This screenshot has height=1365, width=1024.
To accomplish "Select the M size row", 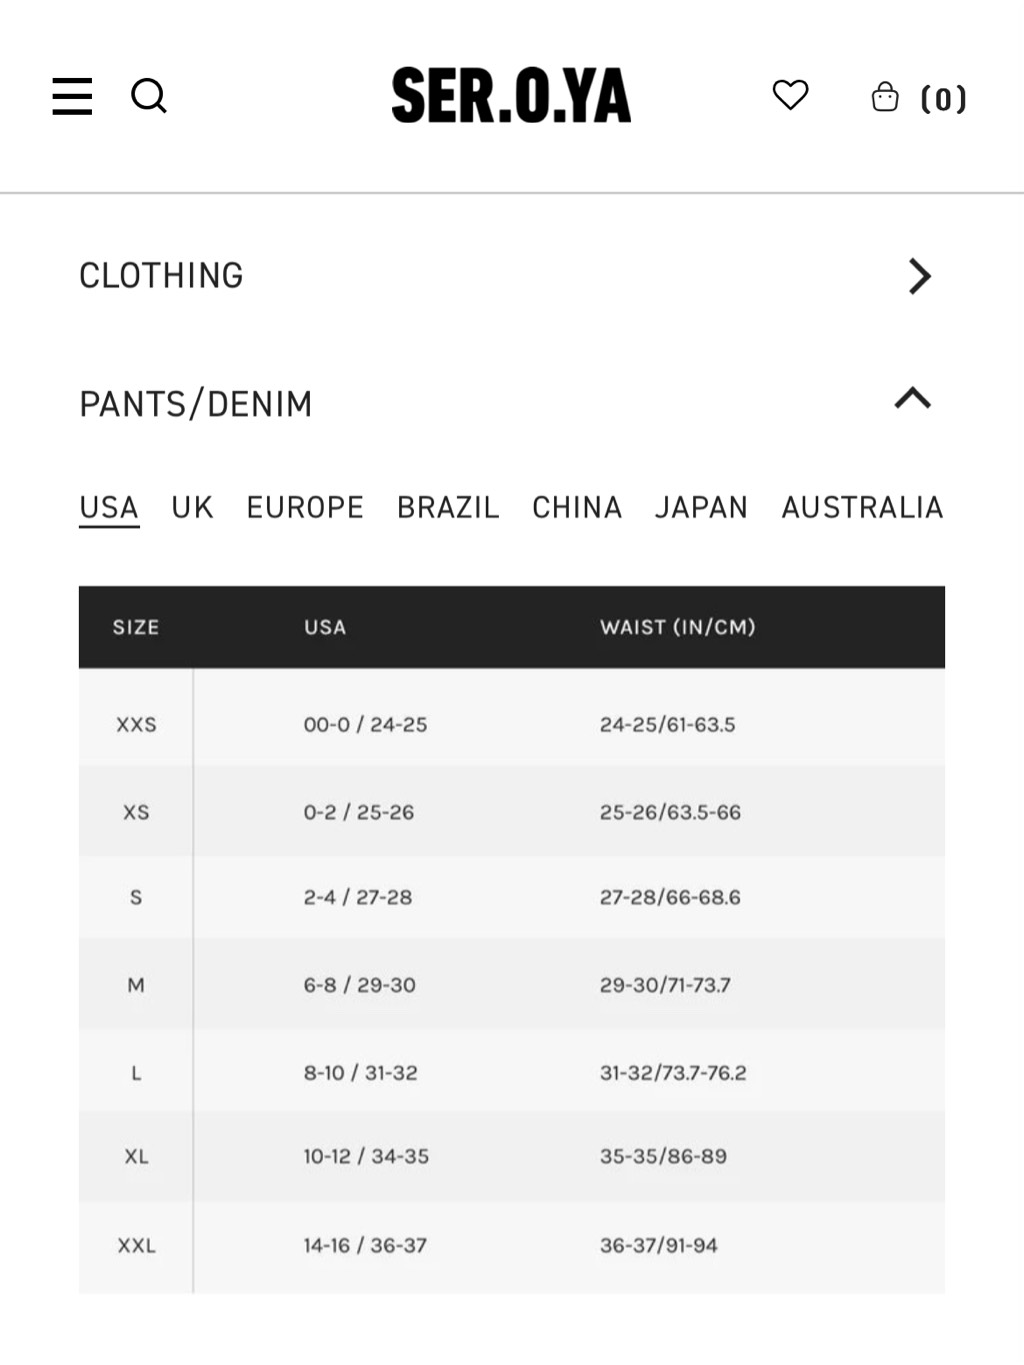I will click(512, 985).
